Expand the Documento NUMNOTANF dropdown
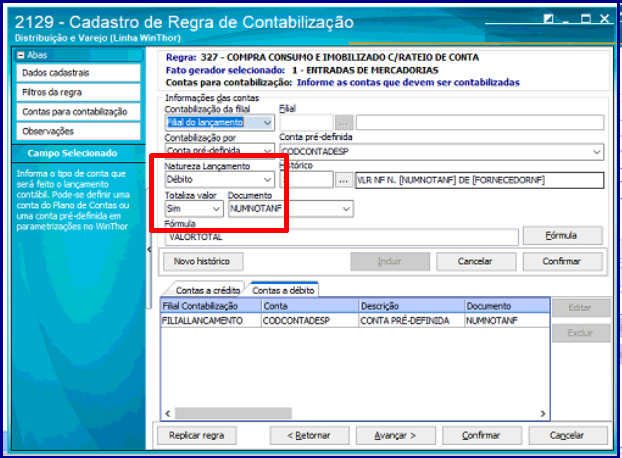The width and height of the screenshot is (622, 458). coord(346,209)
